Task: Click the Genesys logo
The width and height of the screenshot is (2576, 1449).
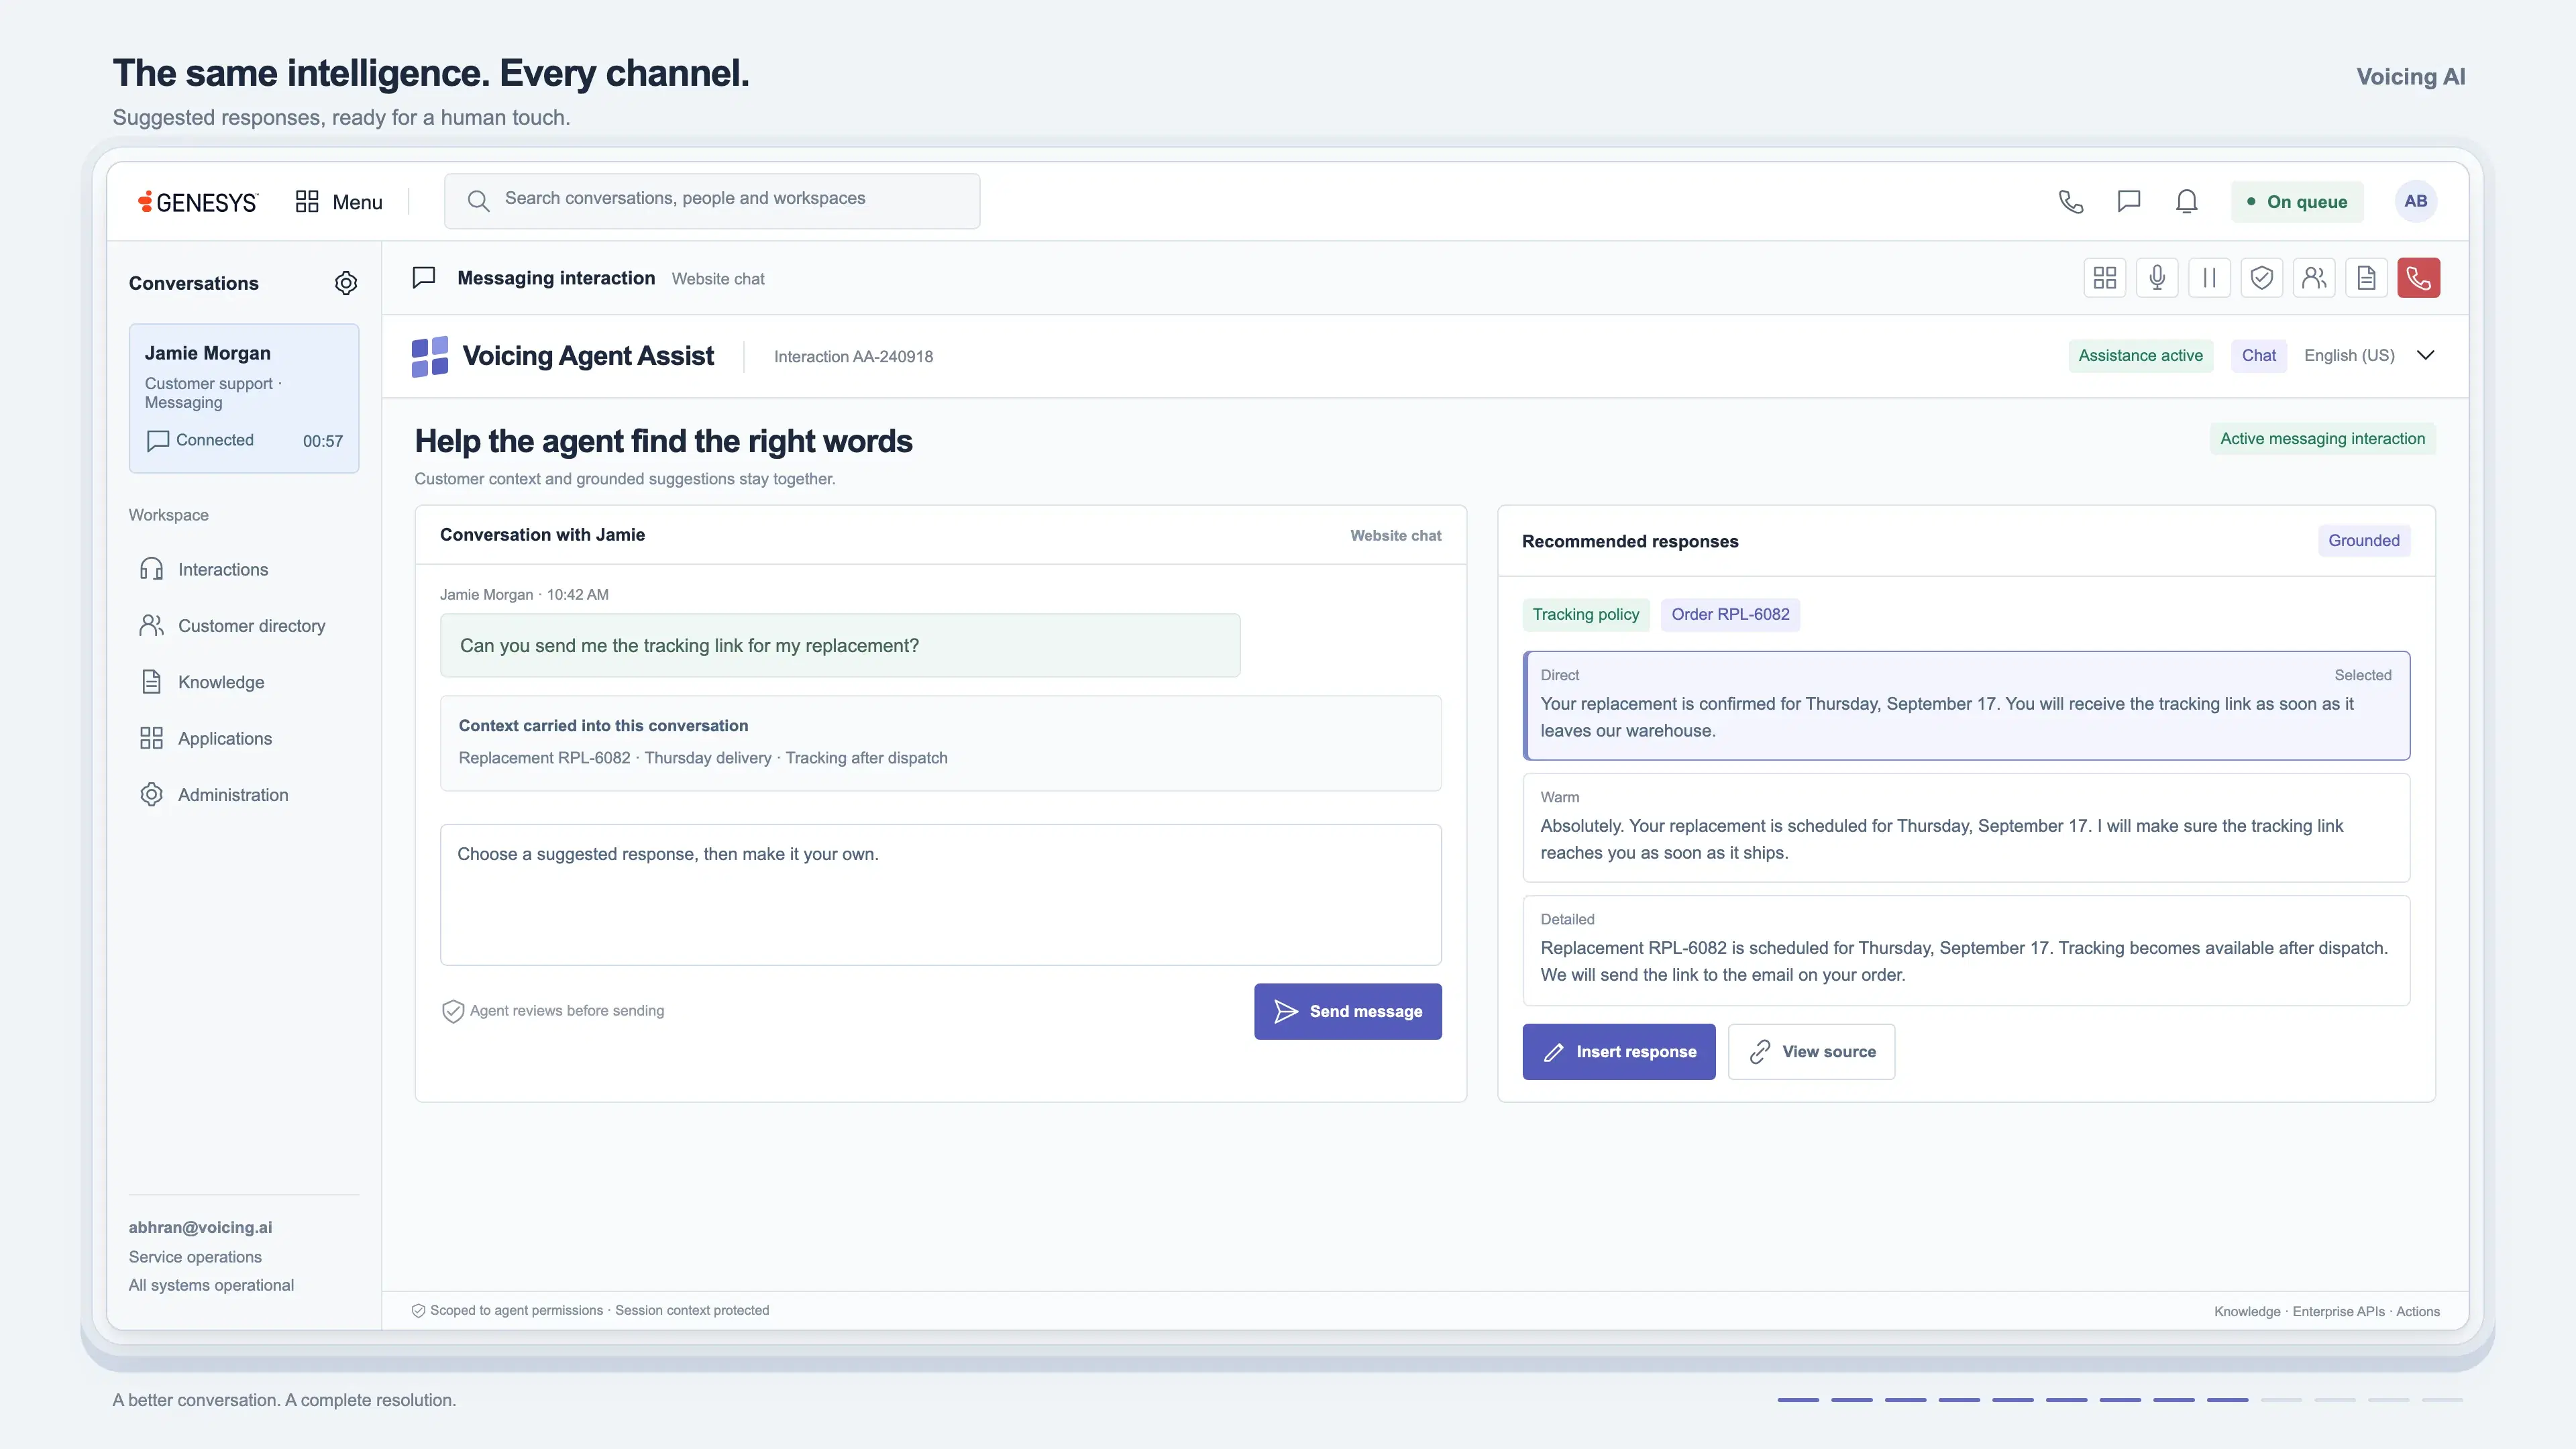Action: [x=198, y=202]
